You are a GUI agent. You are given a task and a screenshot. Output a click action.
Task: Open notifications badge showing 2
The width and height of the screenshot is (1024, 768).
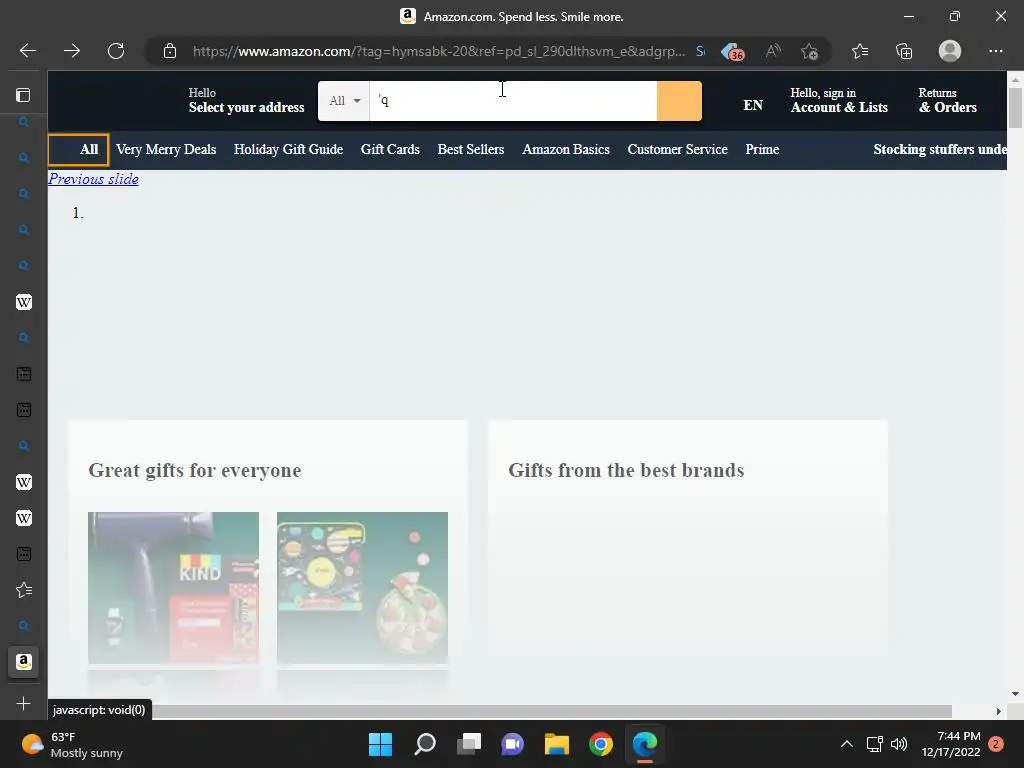point(996,744)
